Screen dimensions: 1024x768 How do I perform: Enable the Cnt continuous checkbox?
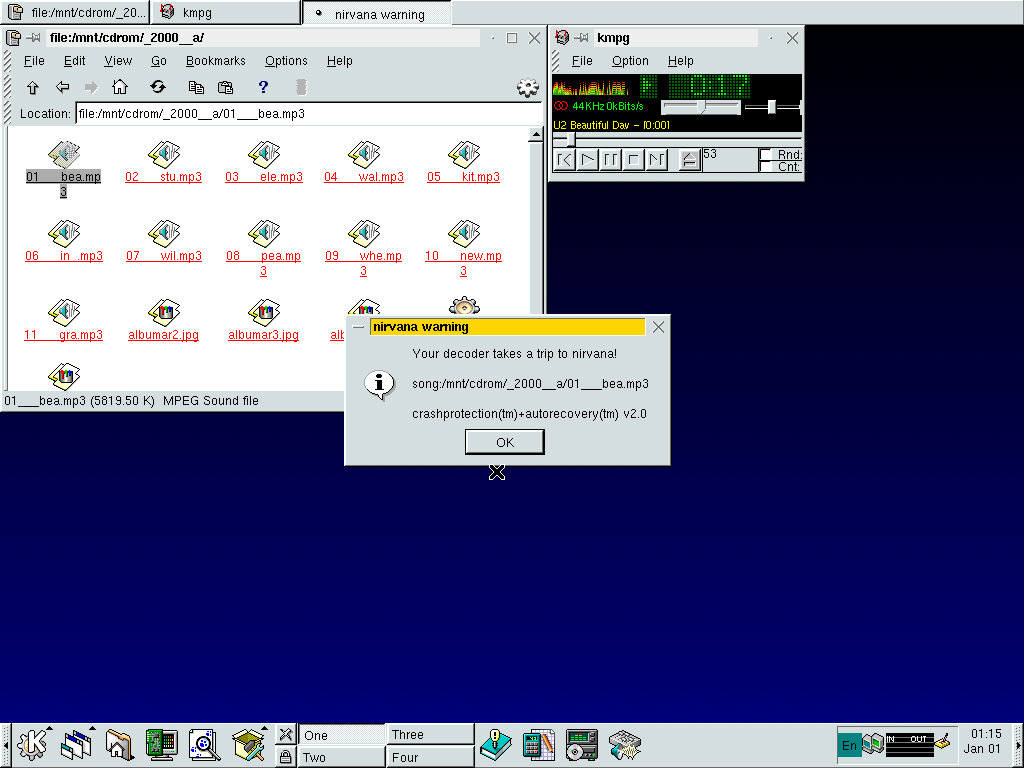click(x=766, y=166)
